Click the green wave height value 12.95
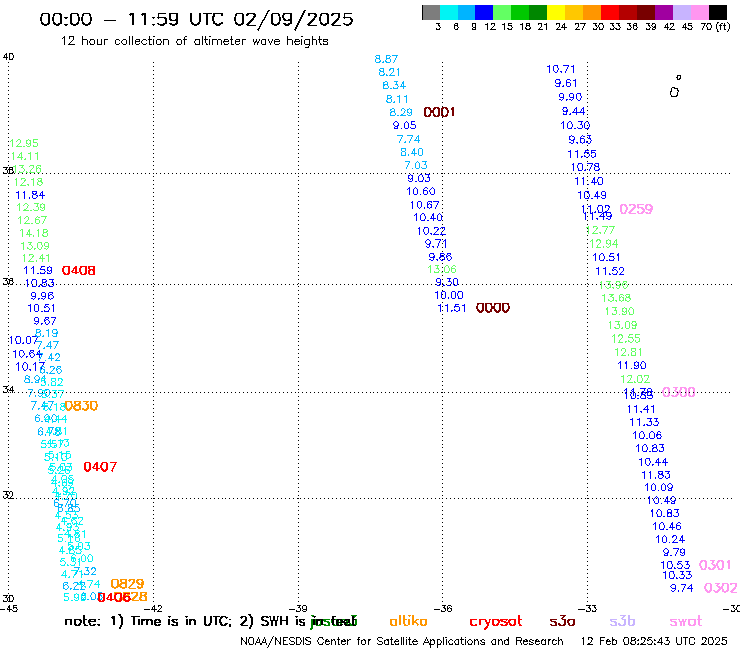 [24, 143]
